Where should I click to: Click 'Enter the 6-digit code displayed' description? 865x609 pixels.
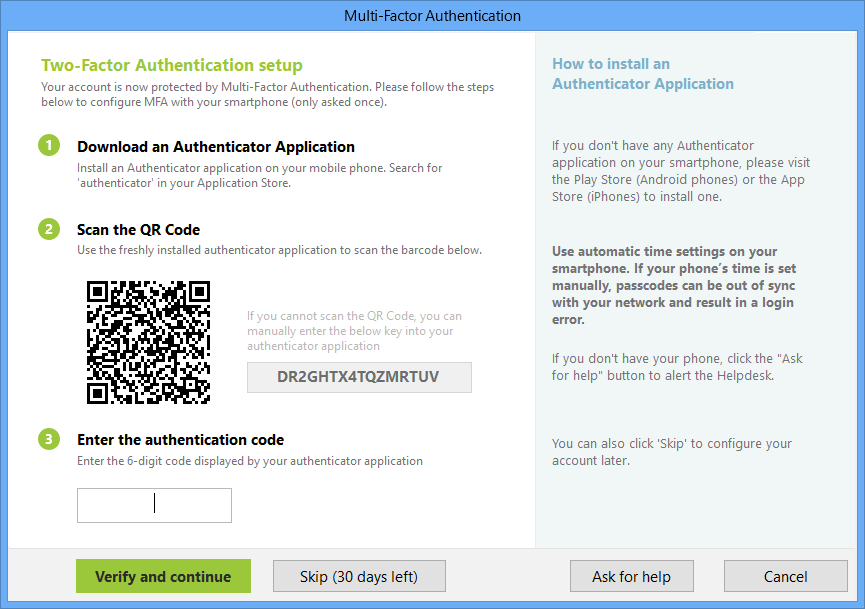coord(250,461)
